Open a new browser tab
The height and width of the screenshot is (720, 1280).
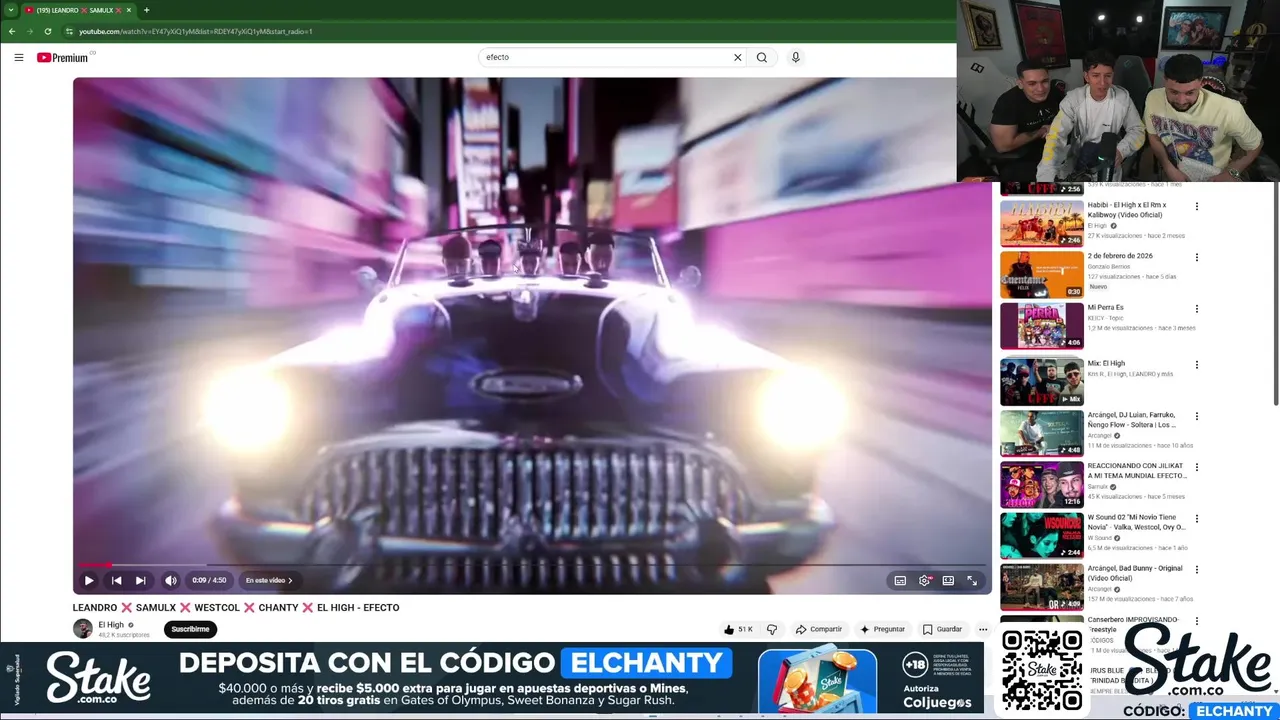click(x=146, y=10)
